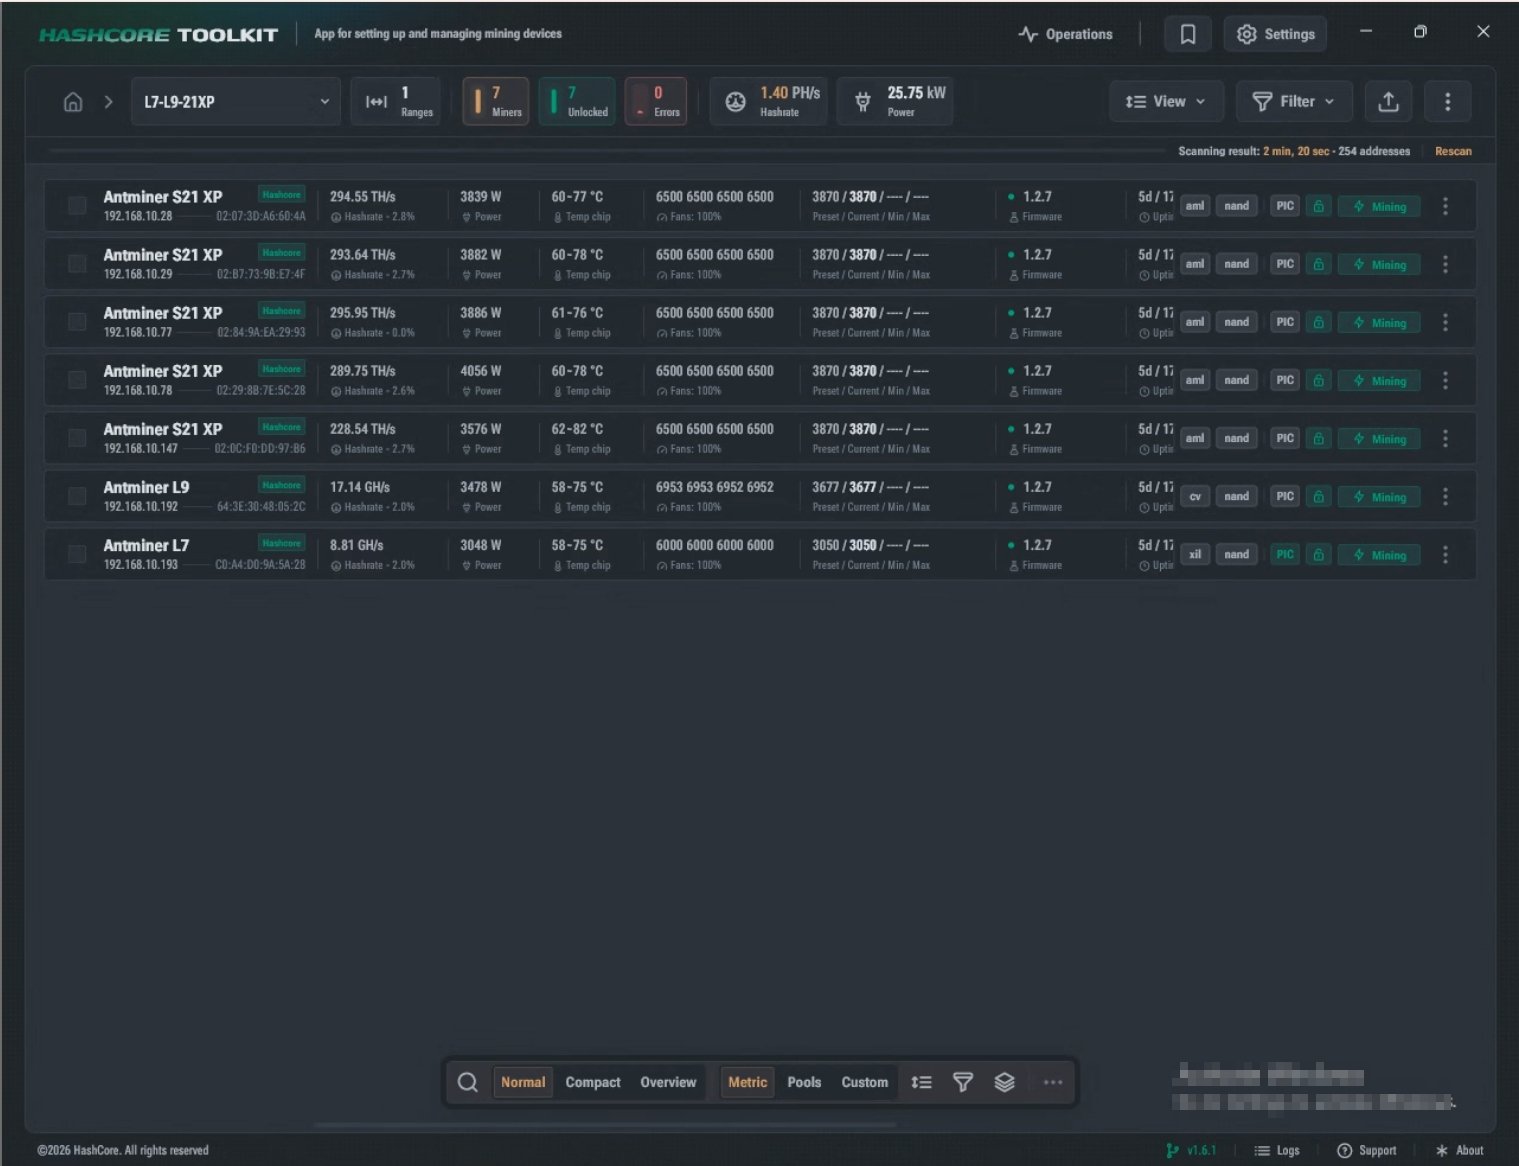Click the hashrate gauge icon
The width and height of the screenshot is (1519, 1166).
pyautogui.click(x=735, y=102)
